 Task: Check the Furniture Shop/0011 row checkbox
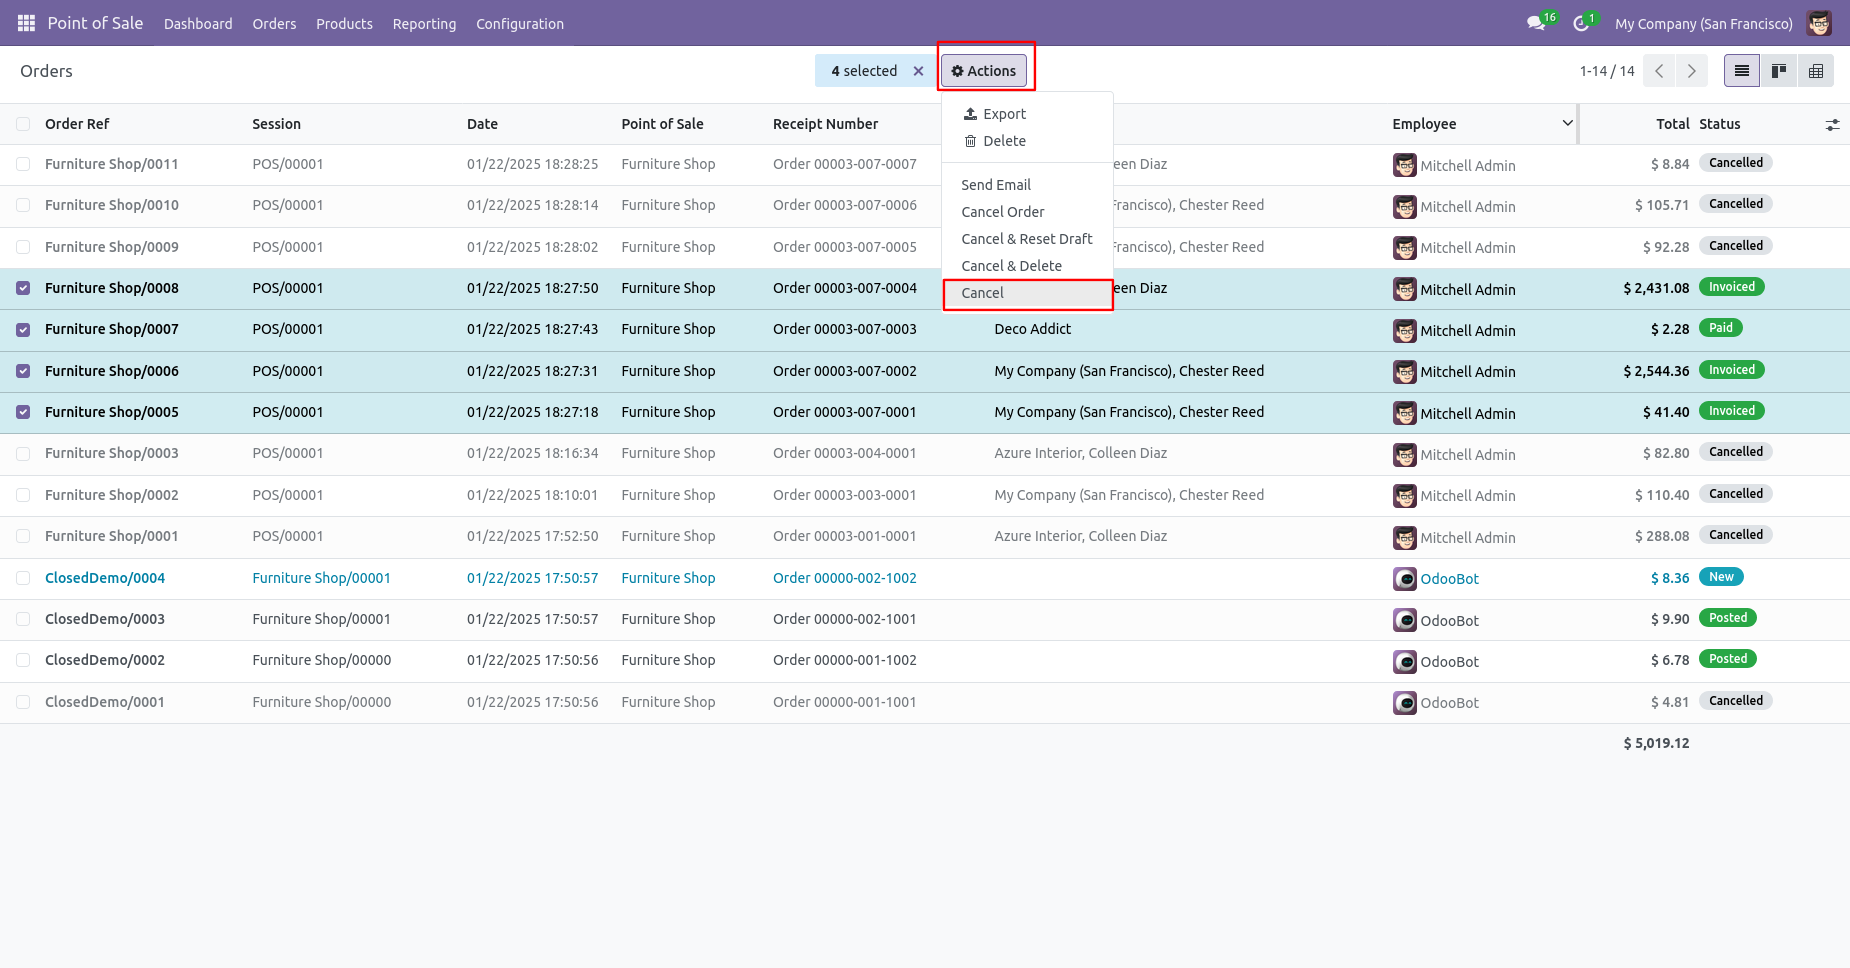pos(23,164)
